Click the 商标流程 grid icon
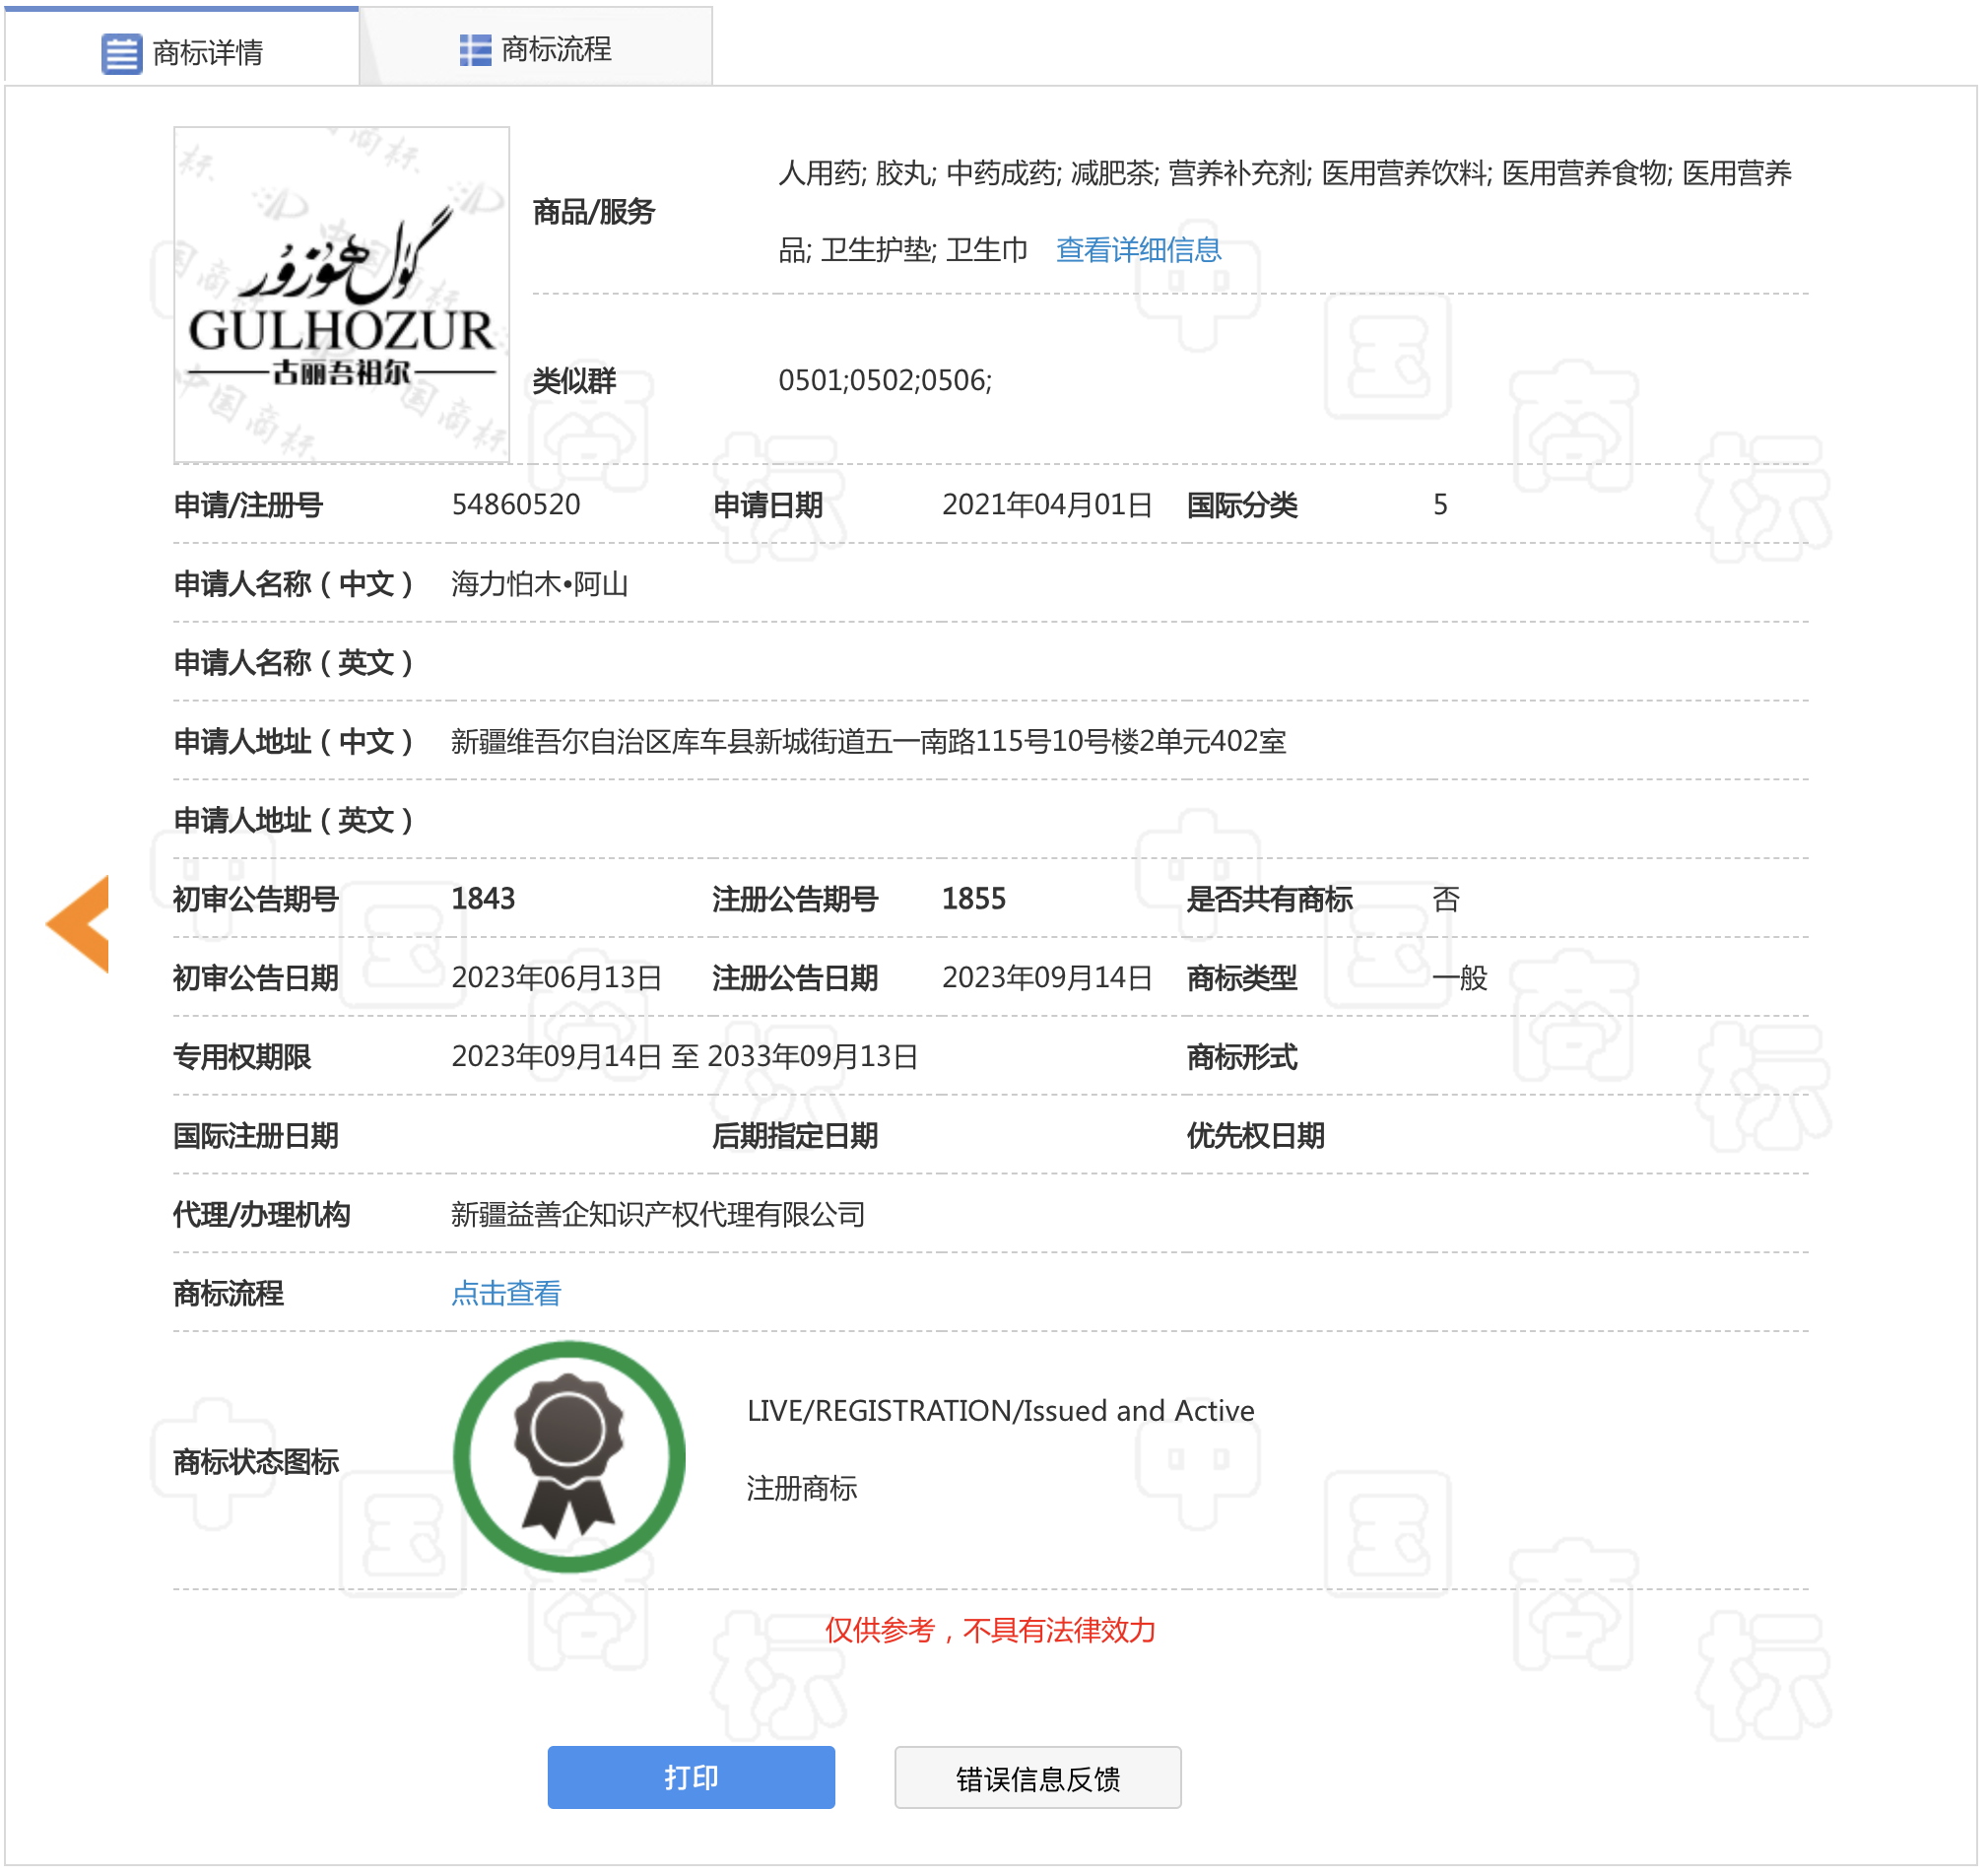Screen dimensions: 1988x1876 pos(475,50)
